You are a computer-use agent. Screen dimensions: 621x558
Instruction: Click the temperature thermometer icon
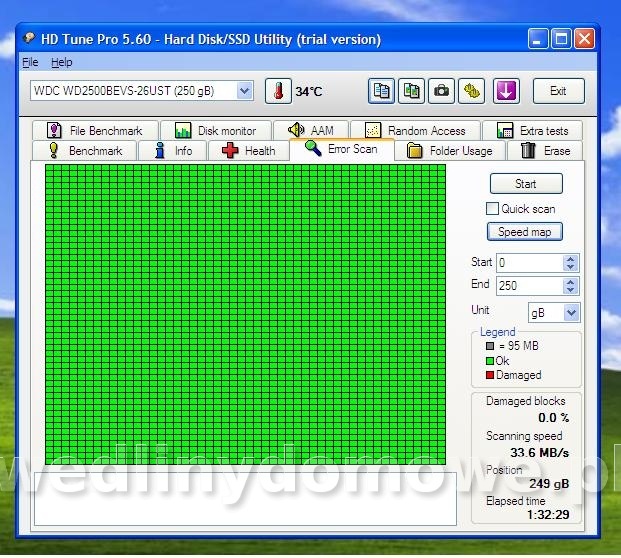(x=277, y=91)
